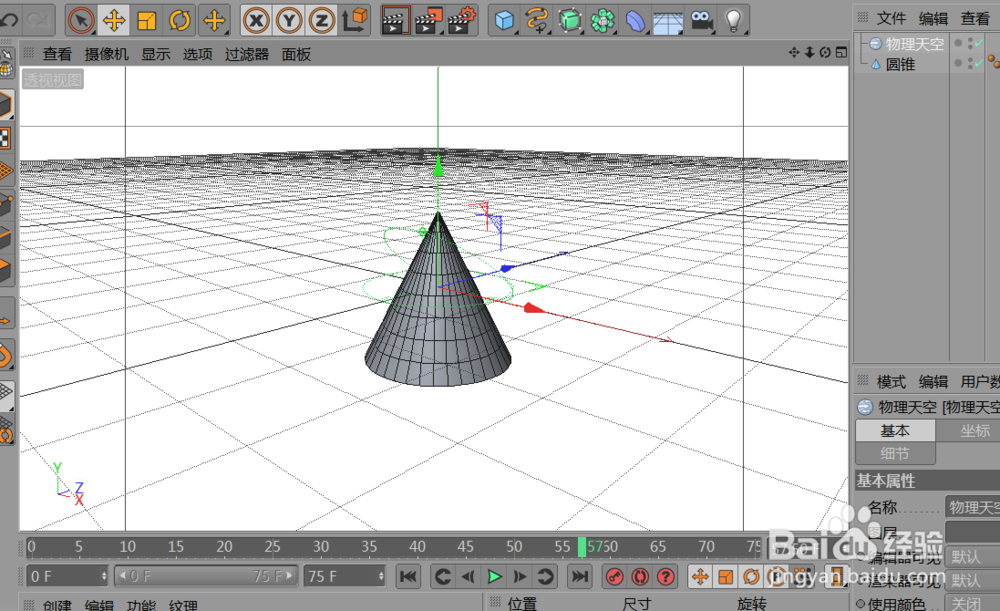1000x611 pixels.
Task: Toggle the green checkmark on the 圆锥 object
Action: coord(978,64)
